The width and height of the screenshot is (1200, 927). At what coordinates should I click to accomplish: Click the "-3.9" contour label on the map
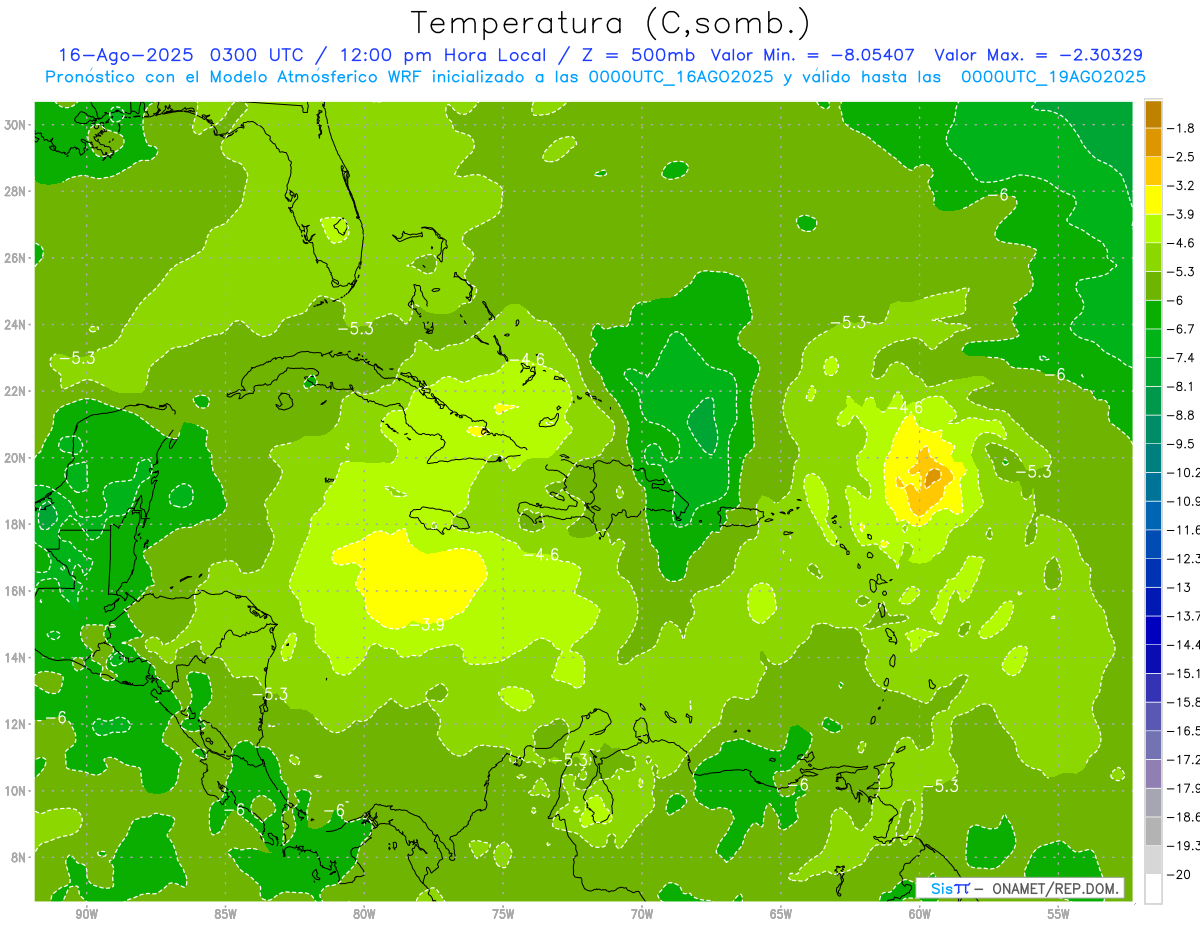coord(430,625)
